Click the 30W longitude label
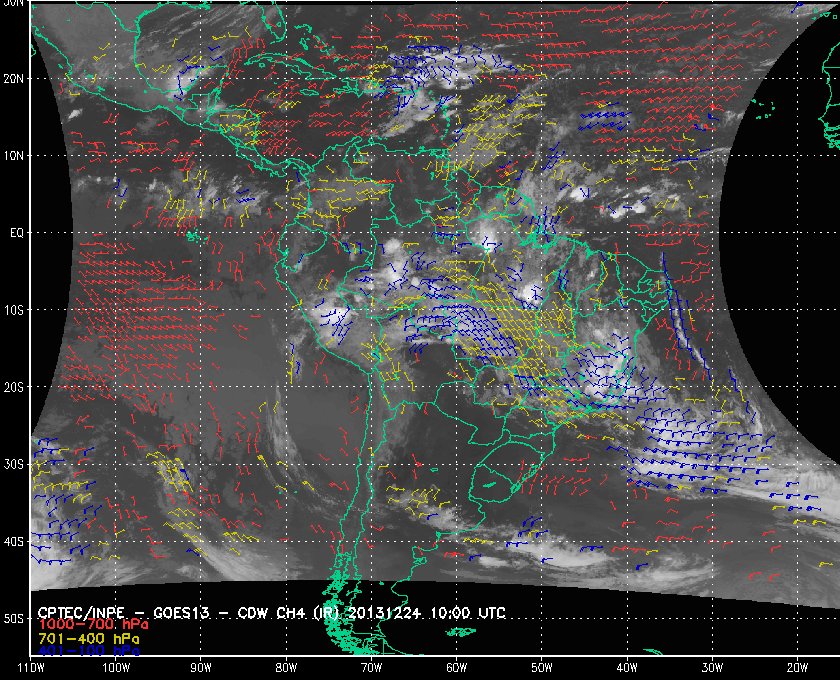The width and height of the screenshot is (840, 680). pos(712,668)
